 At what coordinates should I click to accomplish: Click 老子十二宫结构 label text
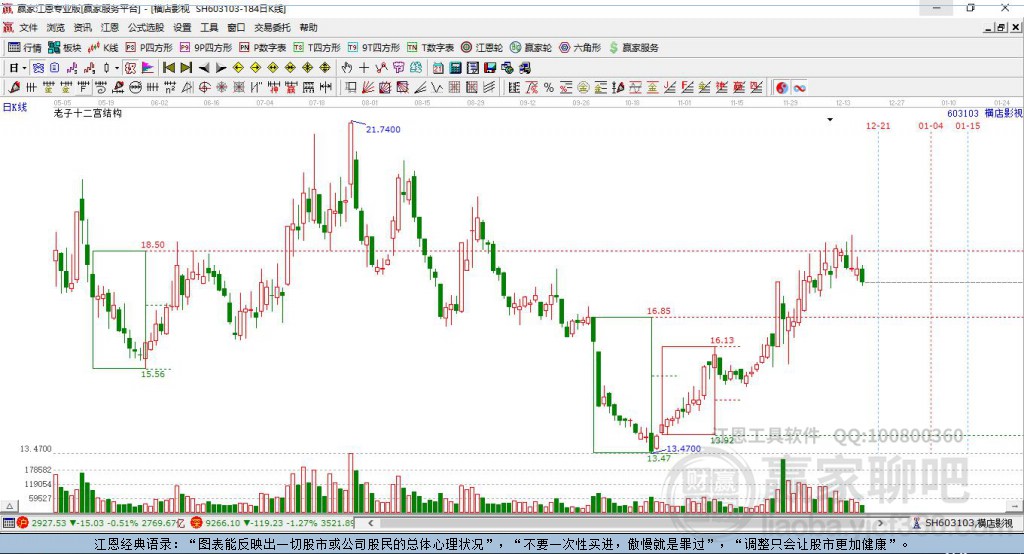[88, 113]
